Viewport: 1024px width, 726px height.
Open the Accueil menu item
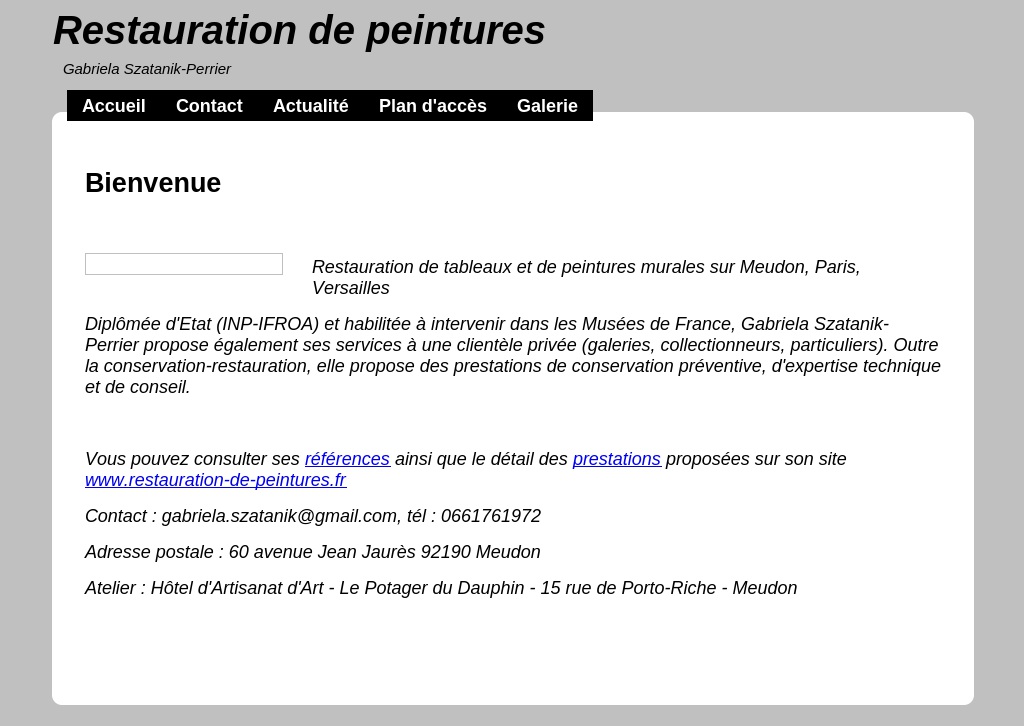pos(114,106)
